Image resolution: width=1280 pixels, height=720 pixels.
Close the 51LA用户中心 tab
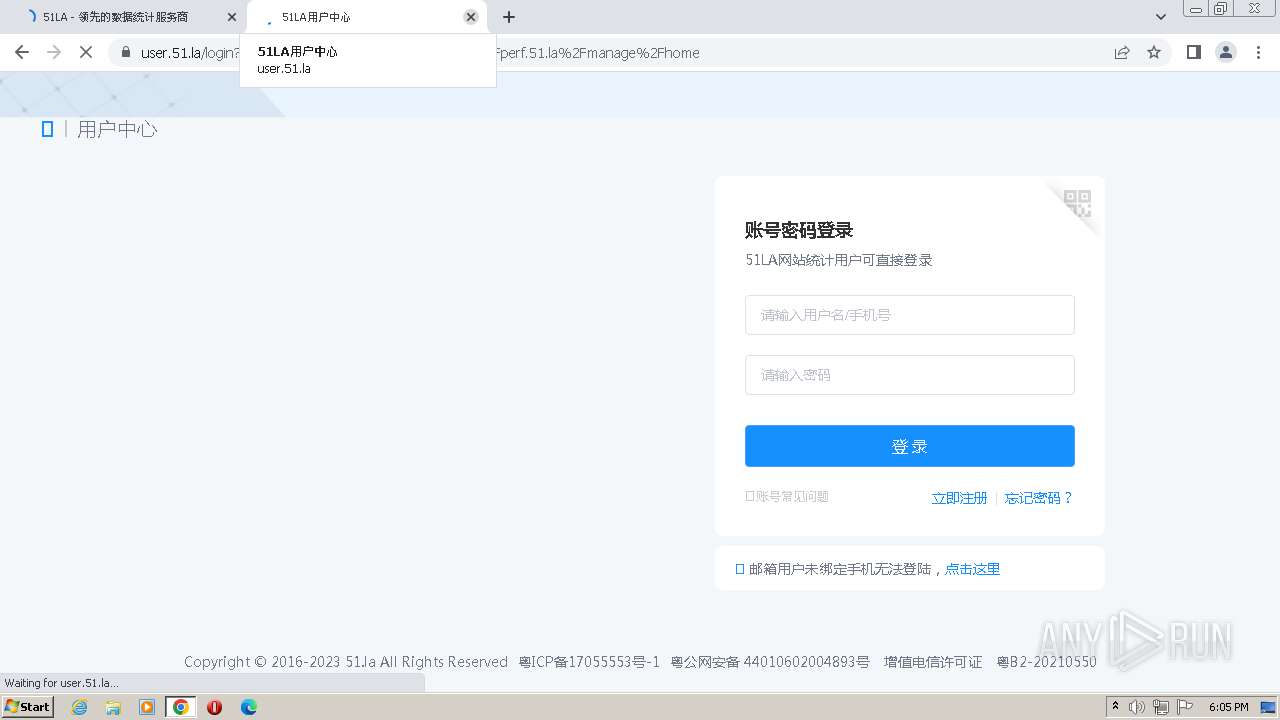click(471, 17)
